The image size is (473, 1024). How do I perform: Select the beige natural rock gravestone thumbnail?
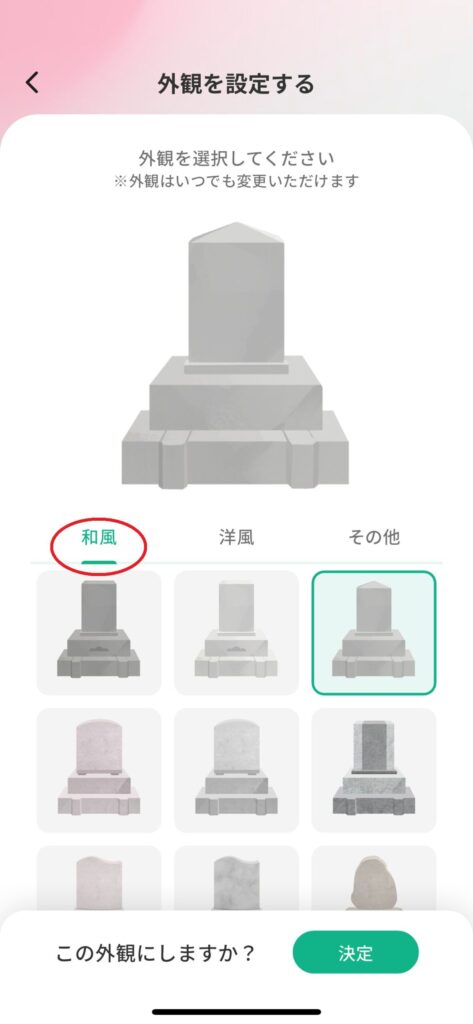coord(374,878)
